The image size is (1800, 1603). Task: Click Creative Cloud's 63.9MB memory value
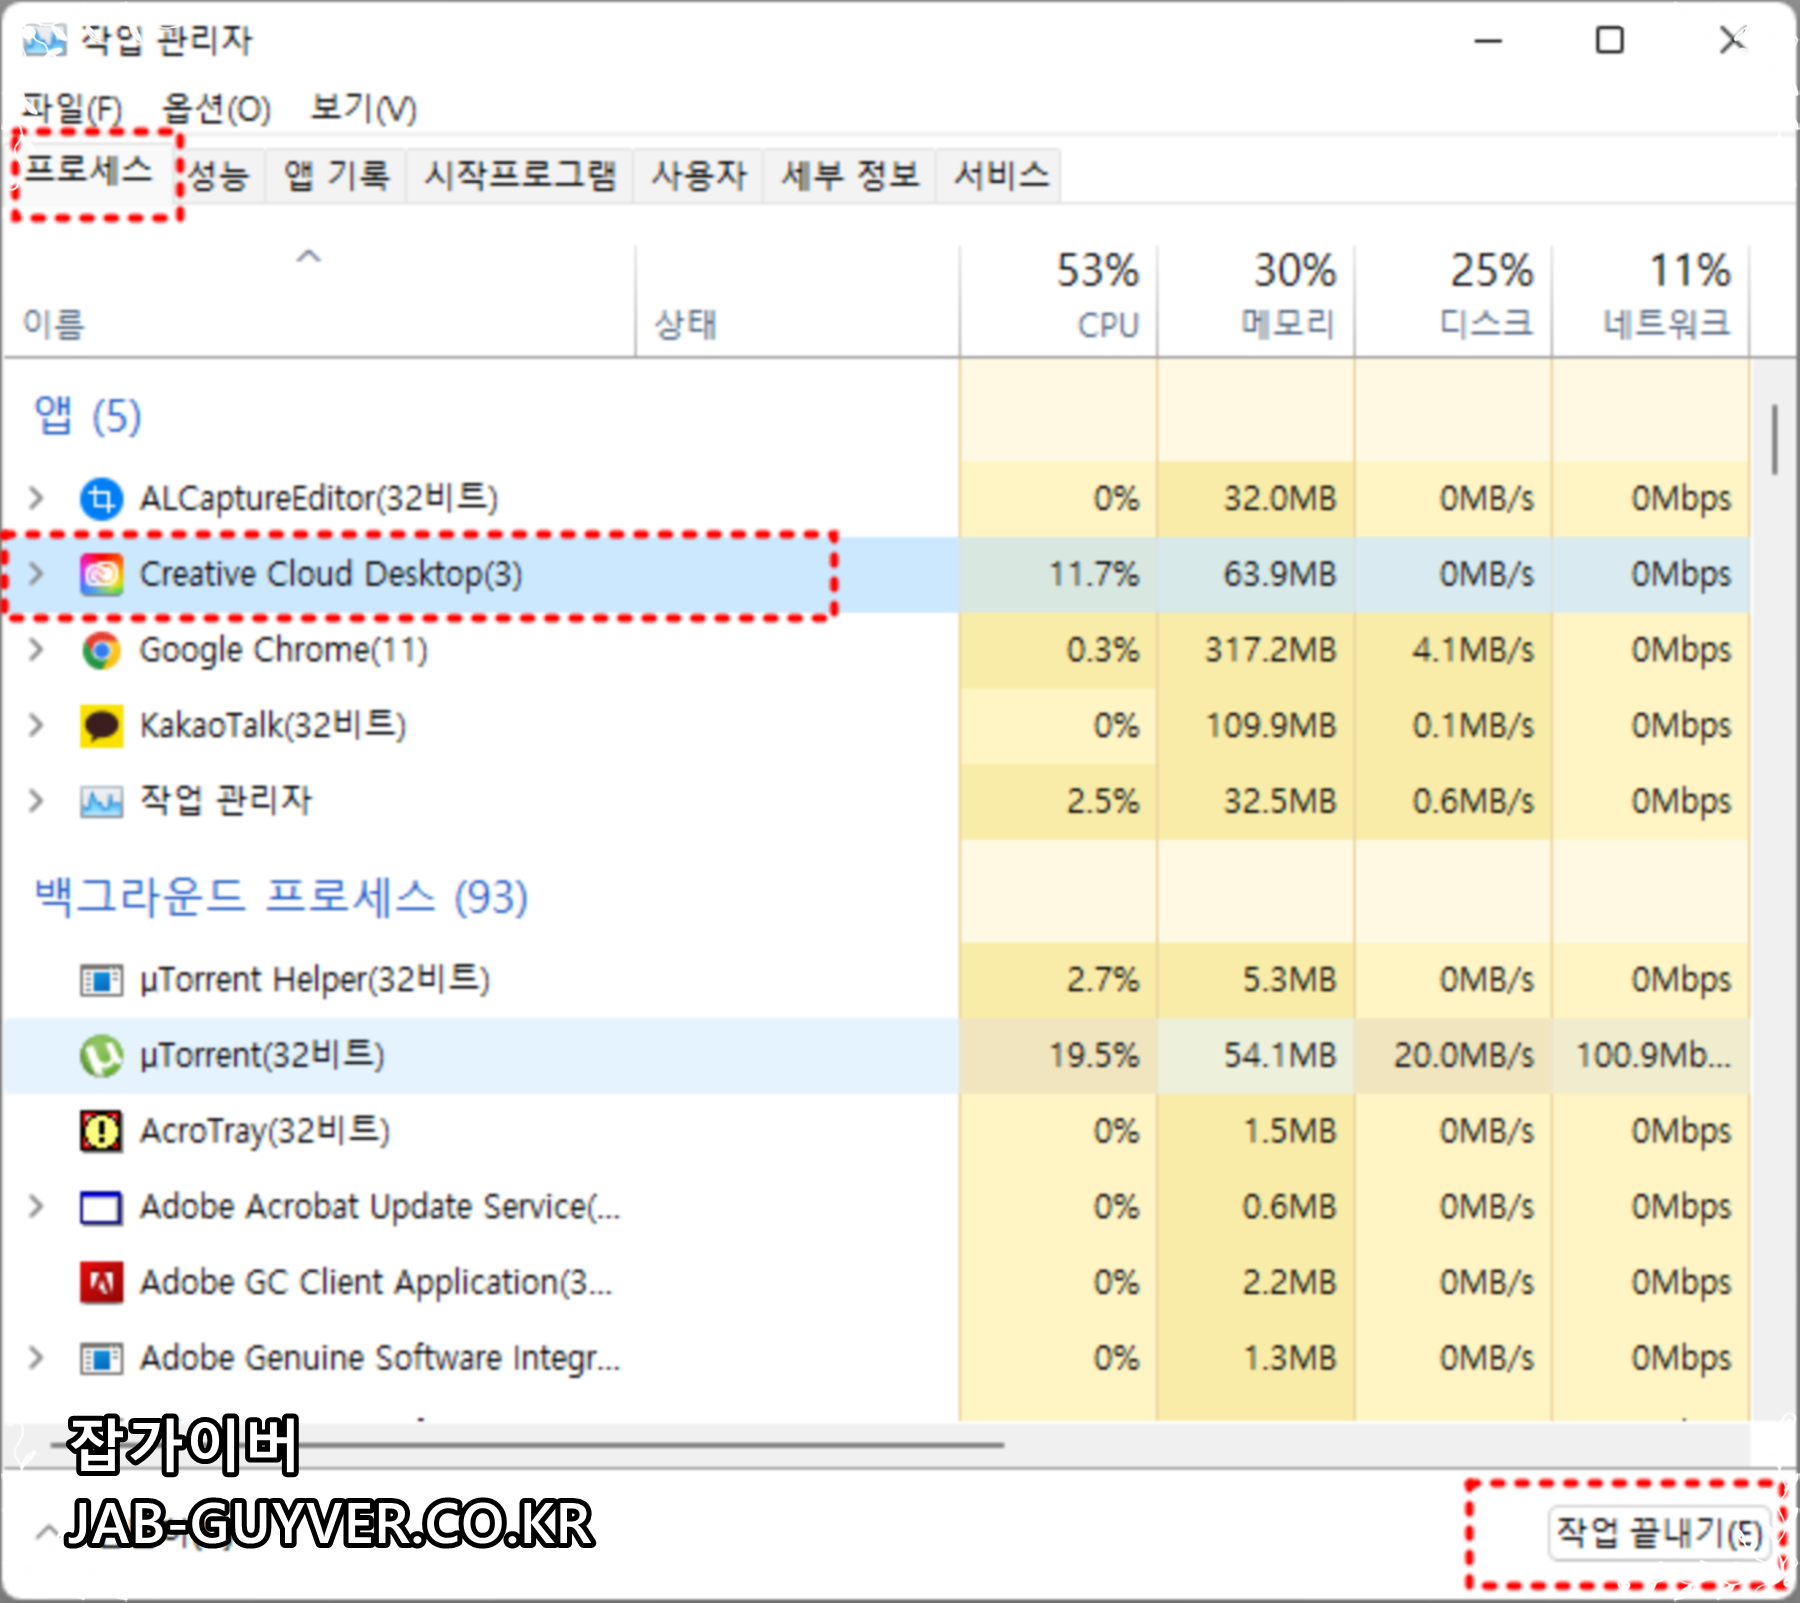tap(1280, 574)
